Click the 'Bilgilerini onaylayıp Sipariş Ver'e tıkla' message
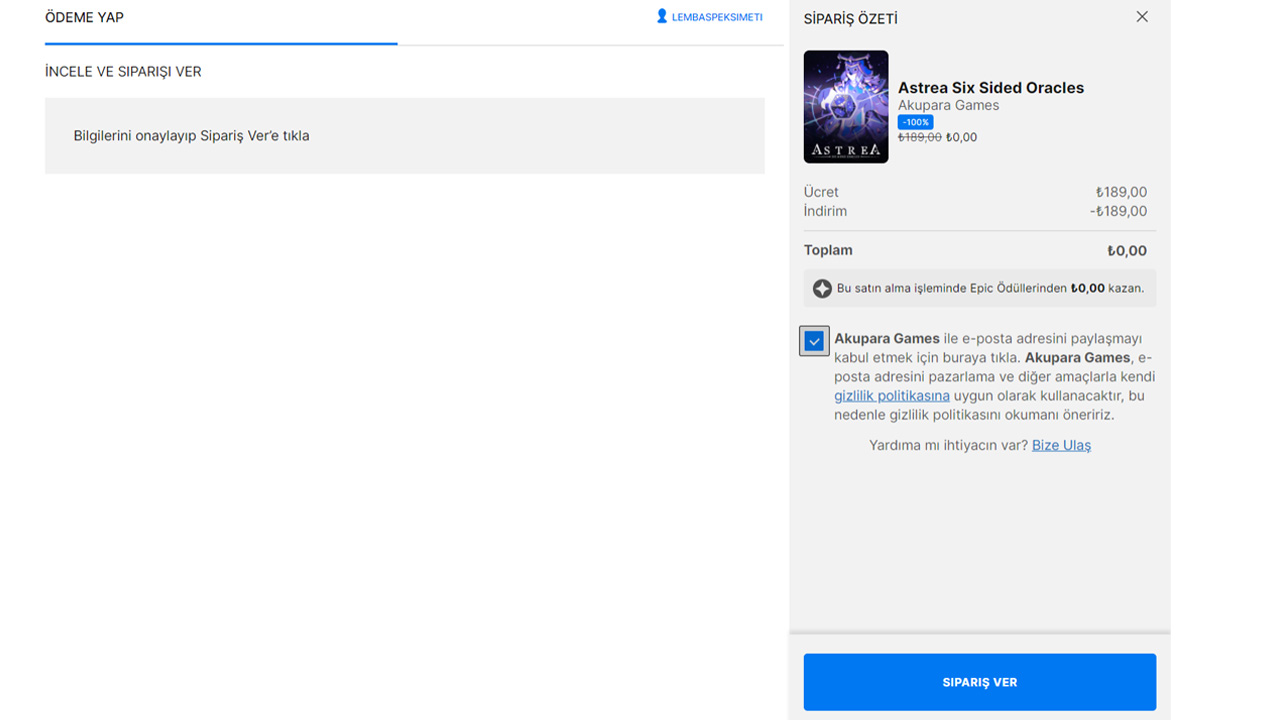Screen dimensions: 1280x720 click(x=191, y=136)
